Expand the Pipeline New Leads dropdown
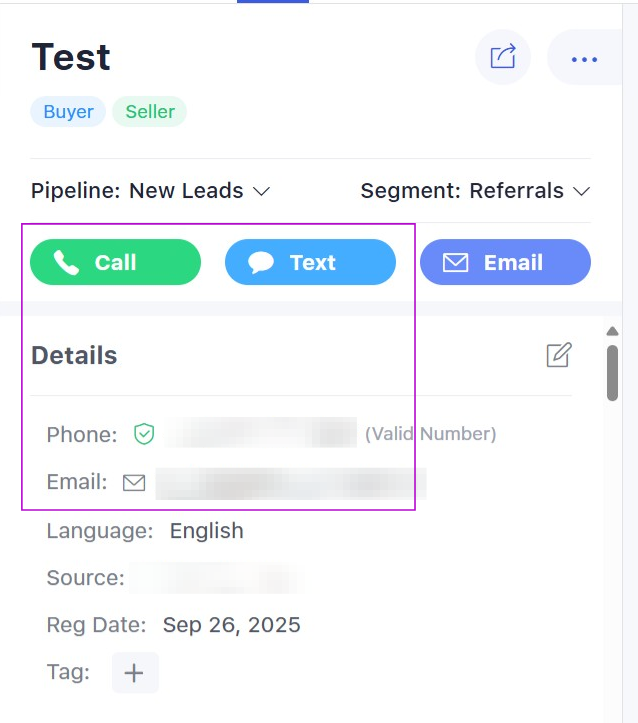This screenshot has width=638, height=723. click(x=151, y=191)
